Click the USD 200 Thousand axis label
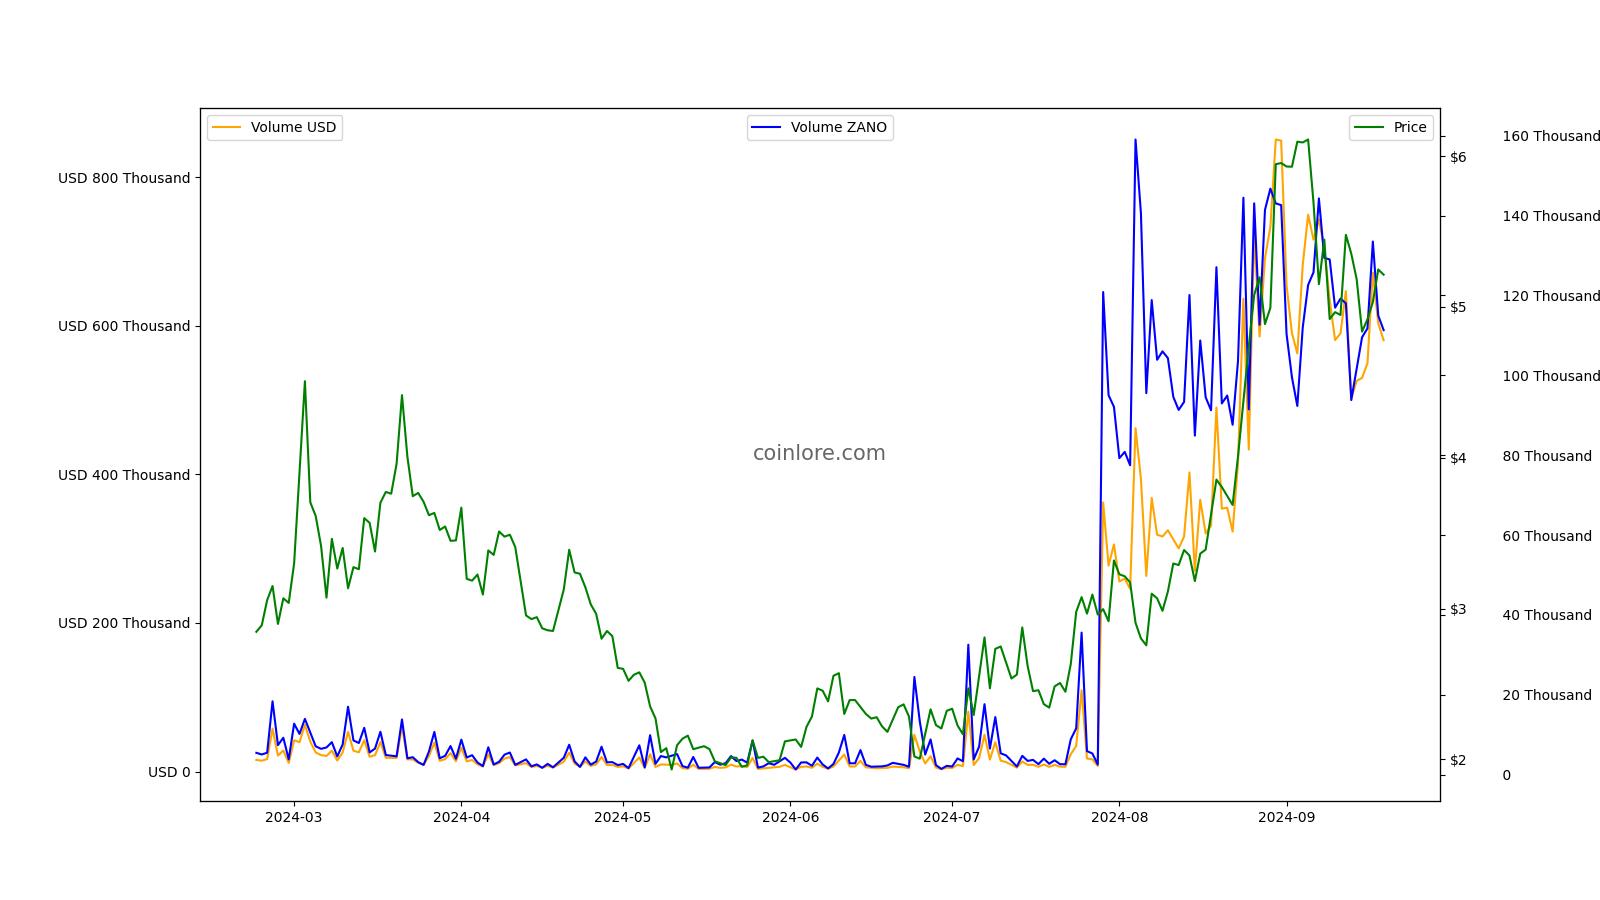 [124, 623]
